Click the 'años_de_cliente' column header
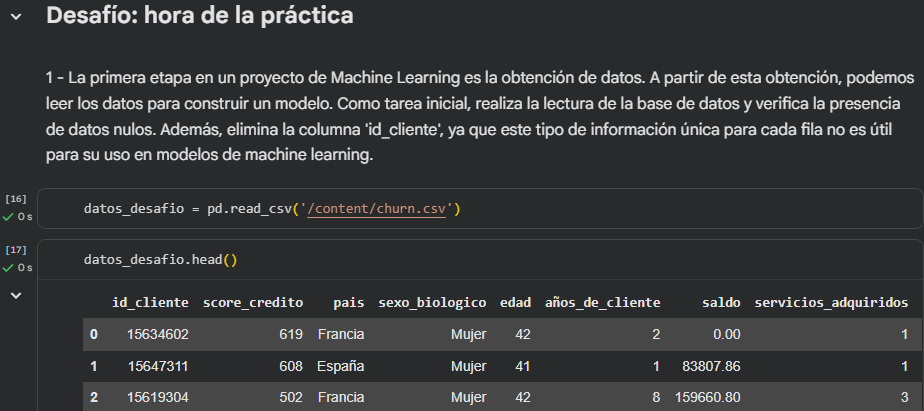This screenshot has width=924, height=411. click(x=601, y=302)
